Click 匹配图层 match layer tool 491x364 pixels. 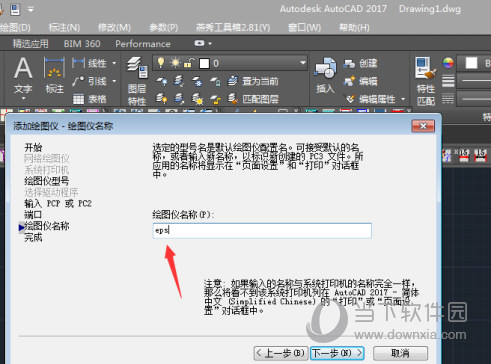pyautogui.click(x=252, y=99)
